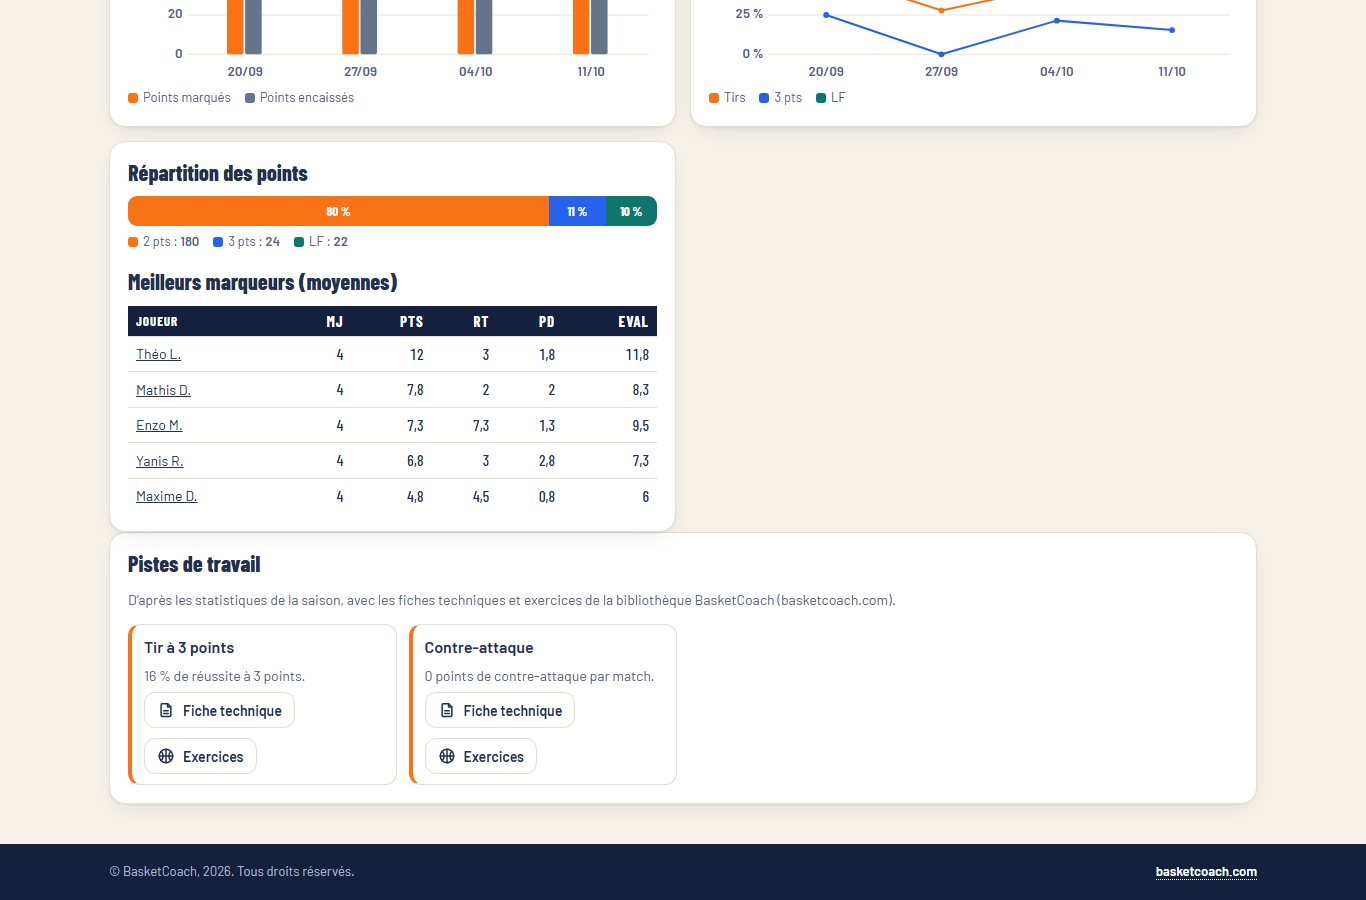
Task: Click '0 points de contre-attaque par match.' text
Action: pos(540,677)
